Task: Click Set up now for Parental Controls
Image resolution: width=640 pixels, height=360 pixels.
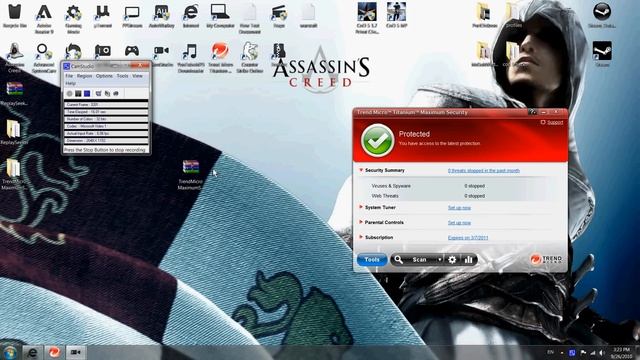Action: (x=459, y=223)
